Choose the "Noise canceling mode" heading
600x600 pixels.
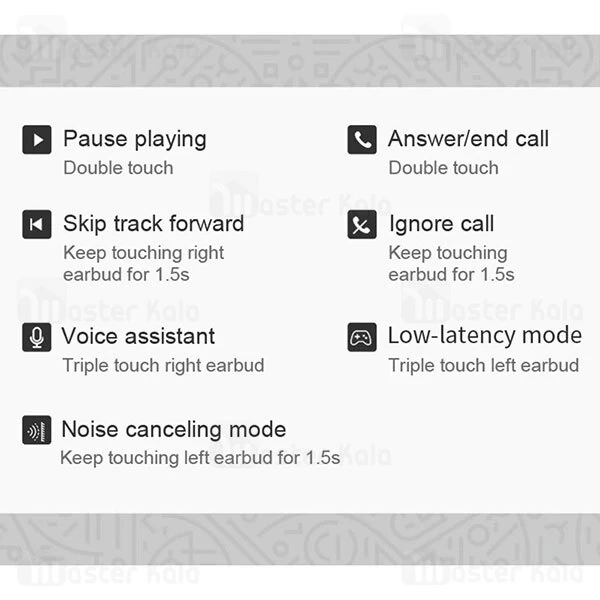pos(174,429)
